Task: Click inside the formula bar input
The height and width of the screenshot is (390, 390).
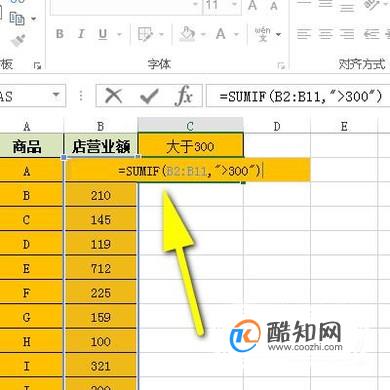Action: pyautogui.click(x=298, y=96)
